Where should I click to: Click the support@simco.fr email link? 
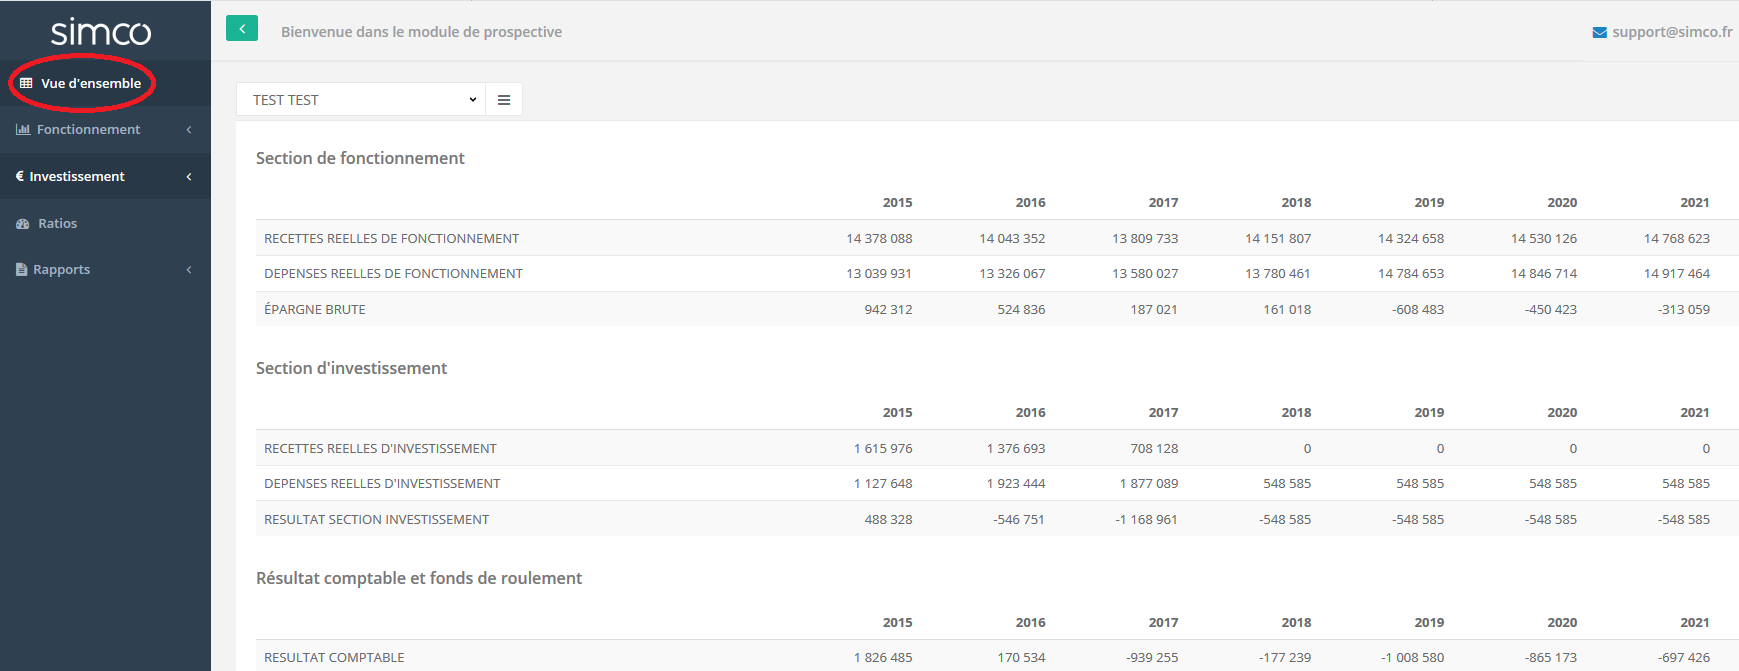[x=1672, y=32]
